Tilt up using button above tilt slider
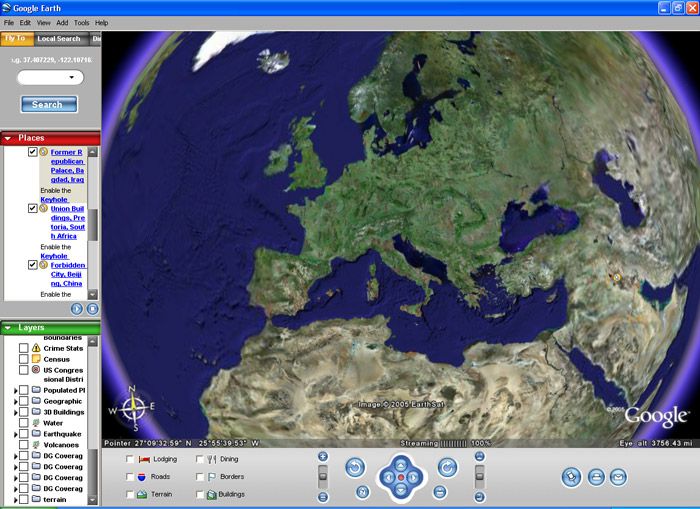Screen dimensions: 700x509 [479, 456]
